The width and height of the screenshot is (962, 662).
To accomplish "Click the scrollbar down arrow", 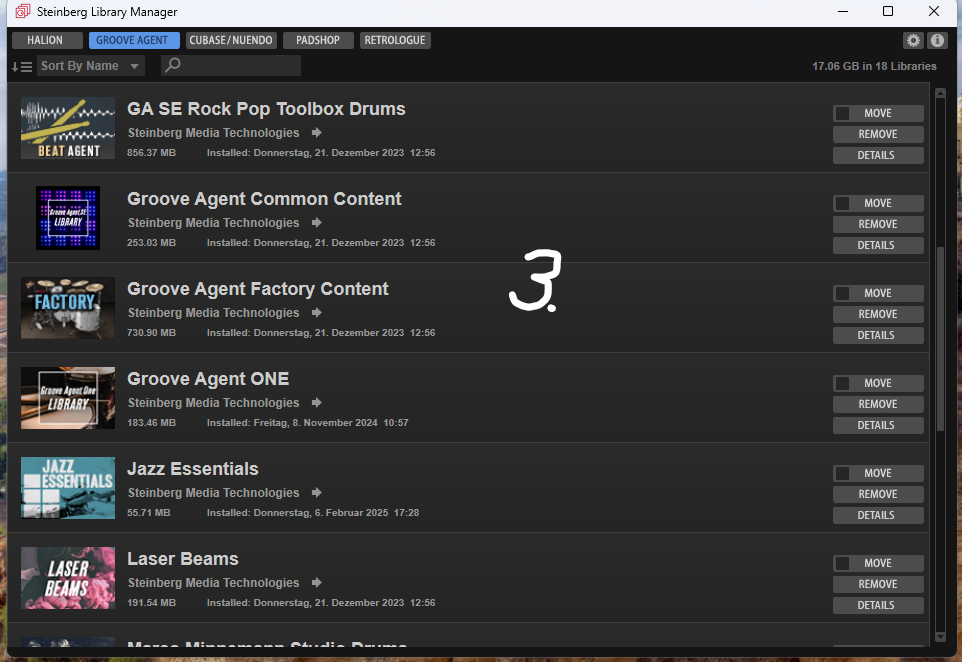I will [941, 637].
